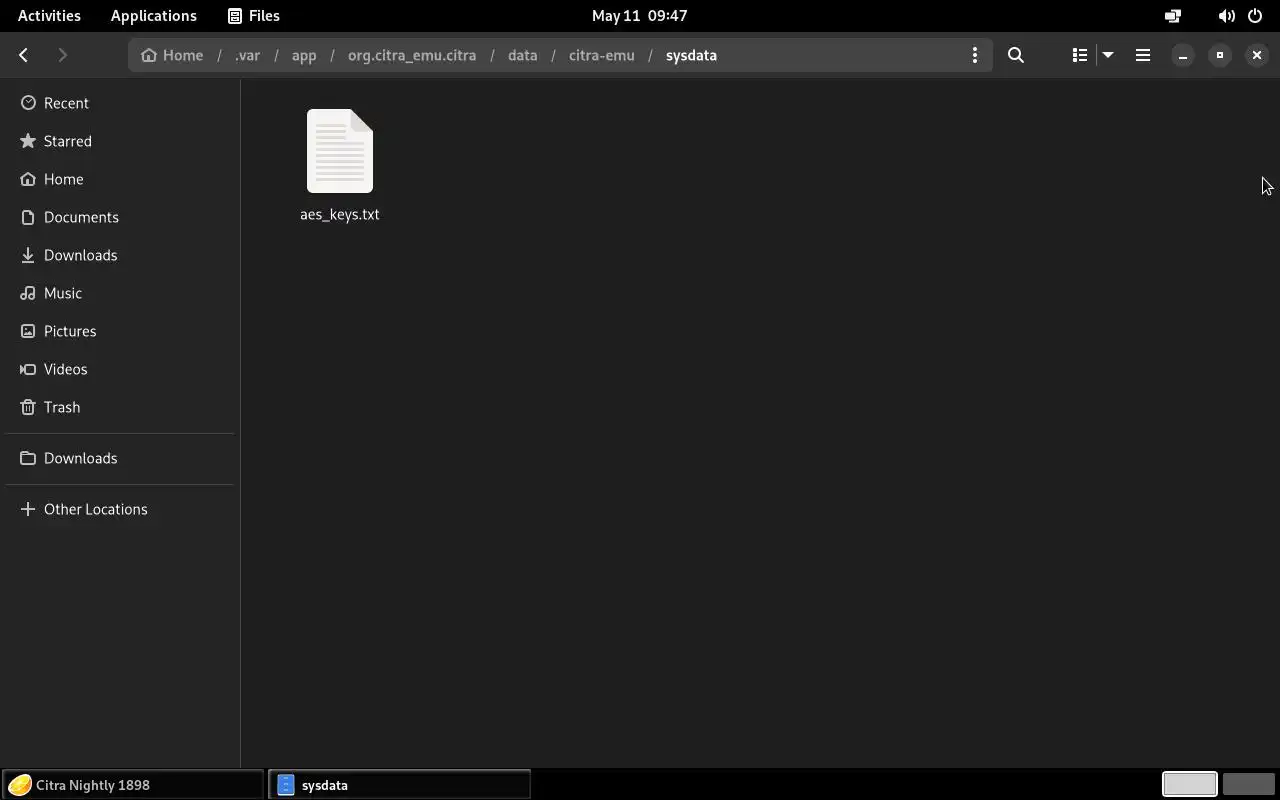Close the Files window
Image resolution: width=1280 pixels, height=800 pixels.
[1257, 55]
